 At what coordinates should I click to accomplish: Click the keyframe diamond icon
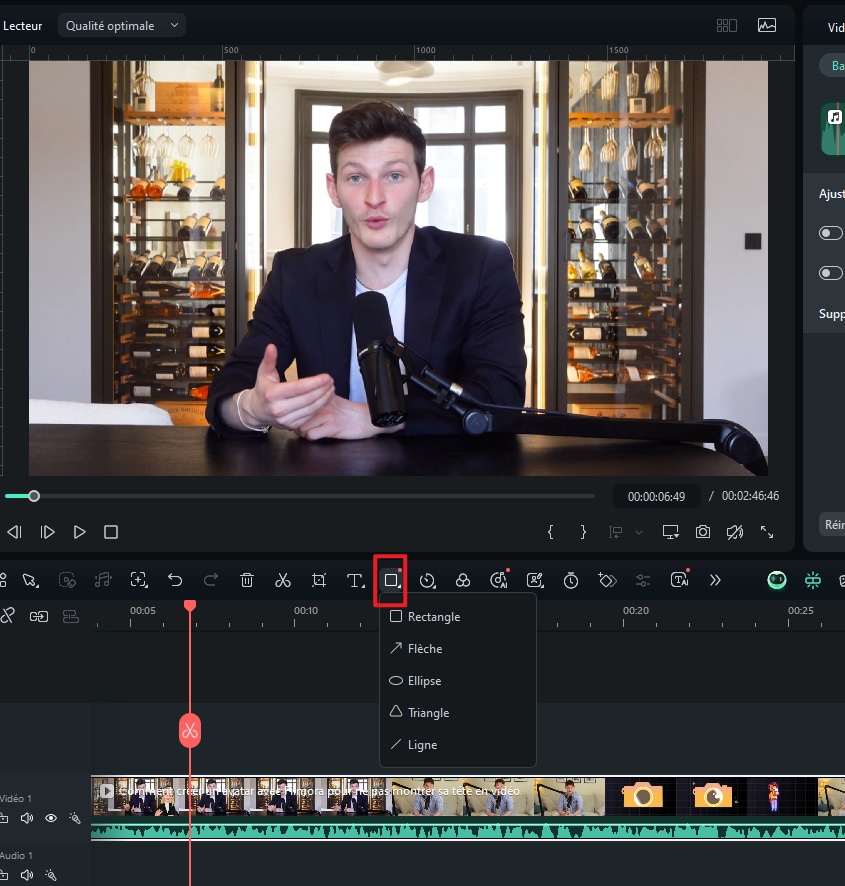pos(607,580)
